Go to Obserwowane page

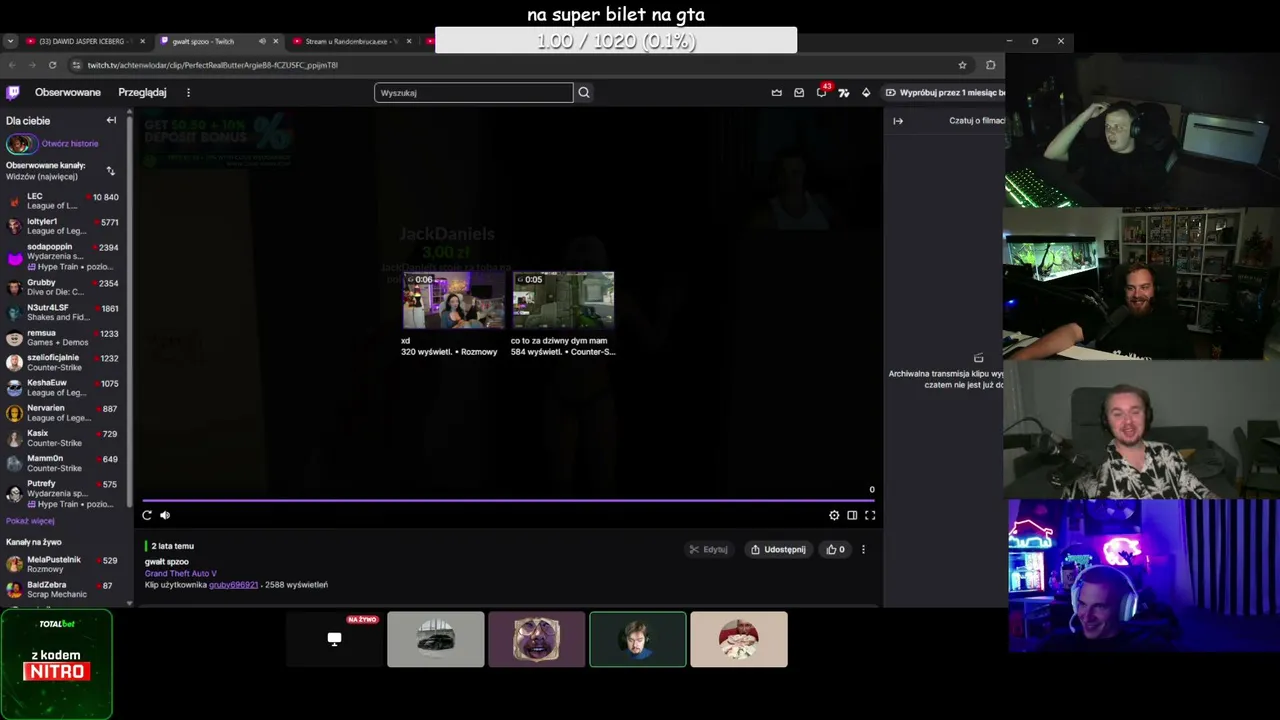pyautogui.click(x=68, y=92)
